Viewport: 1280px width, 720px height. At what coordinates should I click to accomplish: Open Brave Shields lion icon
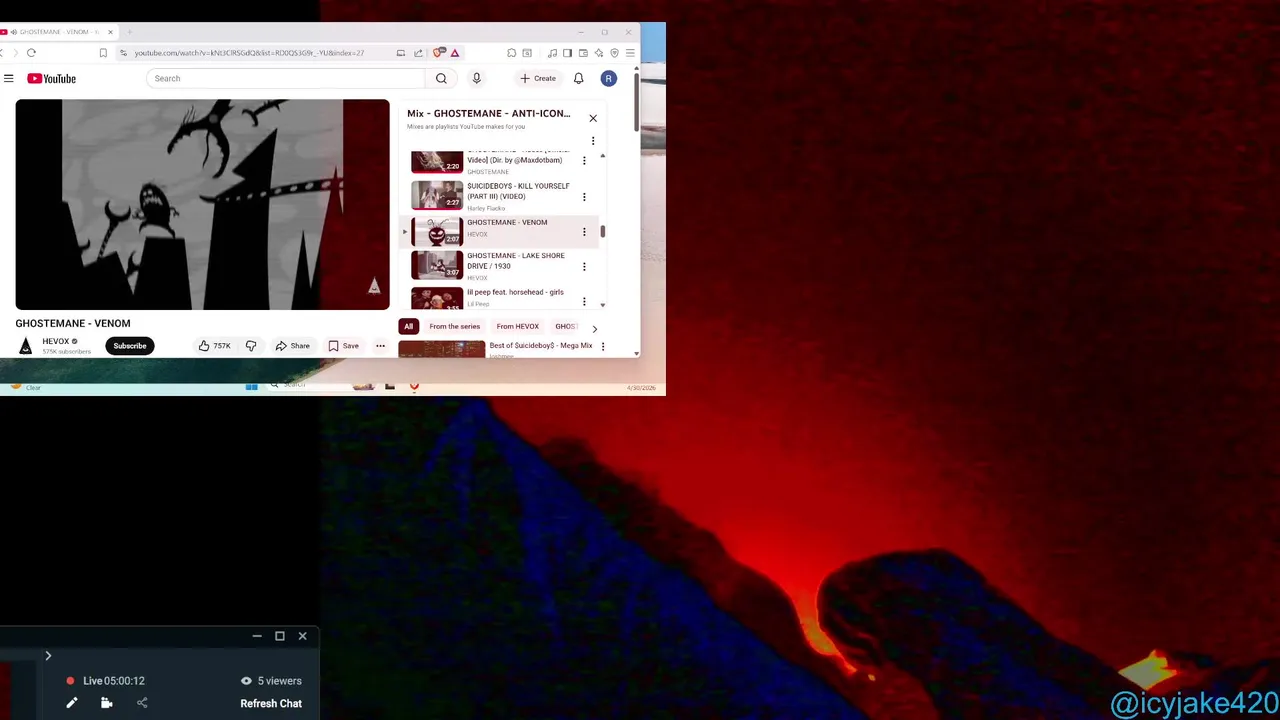pos(438,53)
